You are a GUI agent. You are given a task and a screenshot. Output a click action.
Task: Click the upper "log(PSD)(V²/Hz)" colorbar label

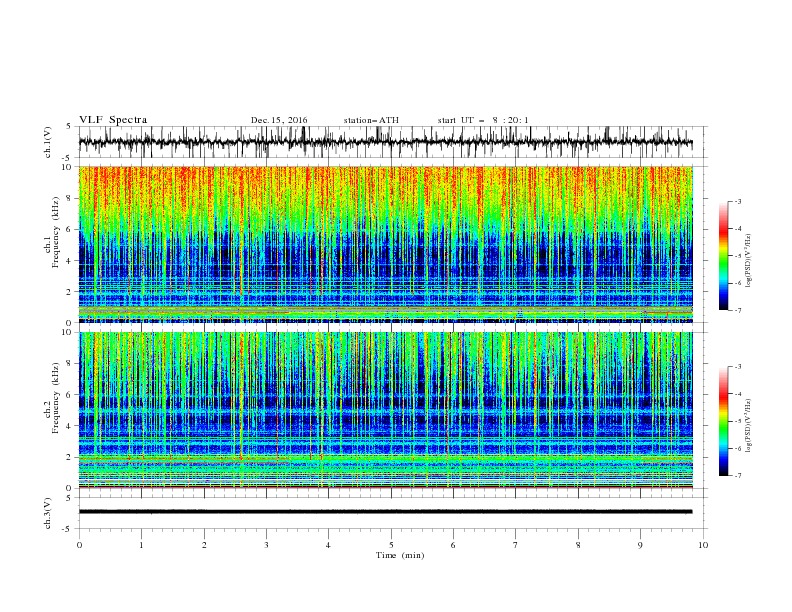[749, 261]
